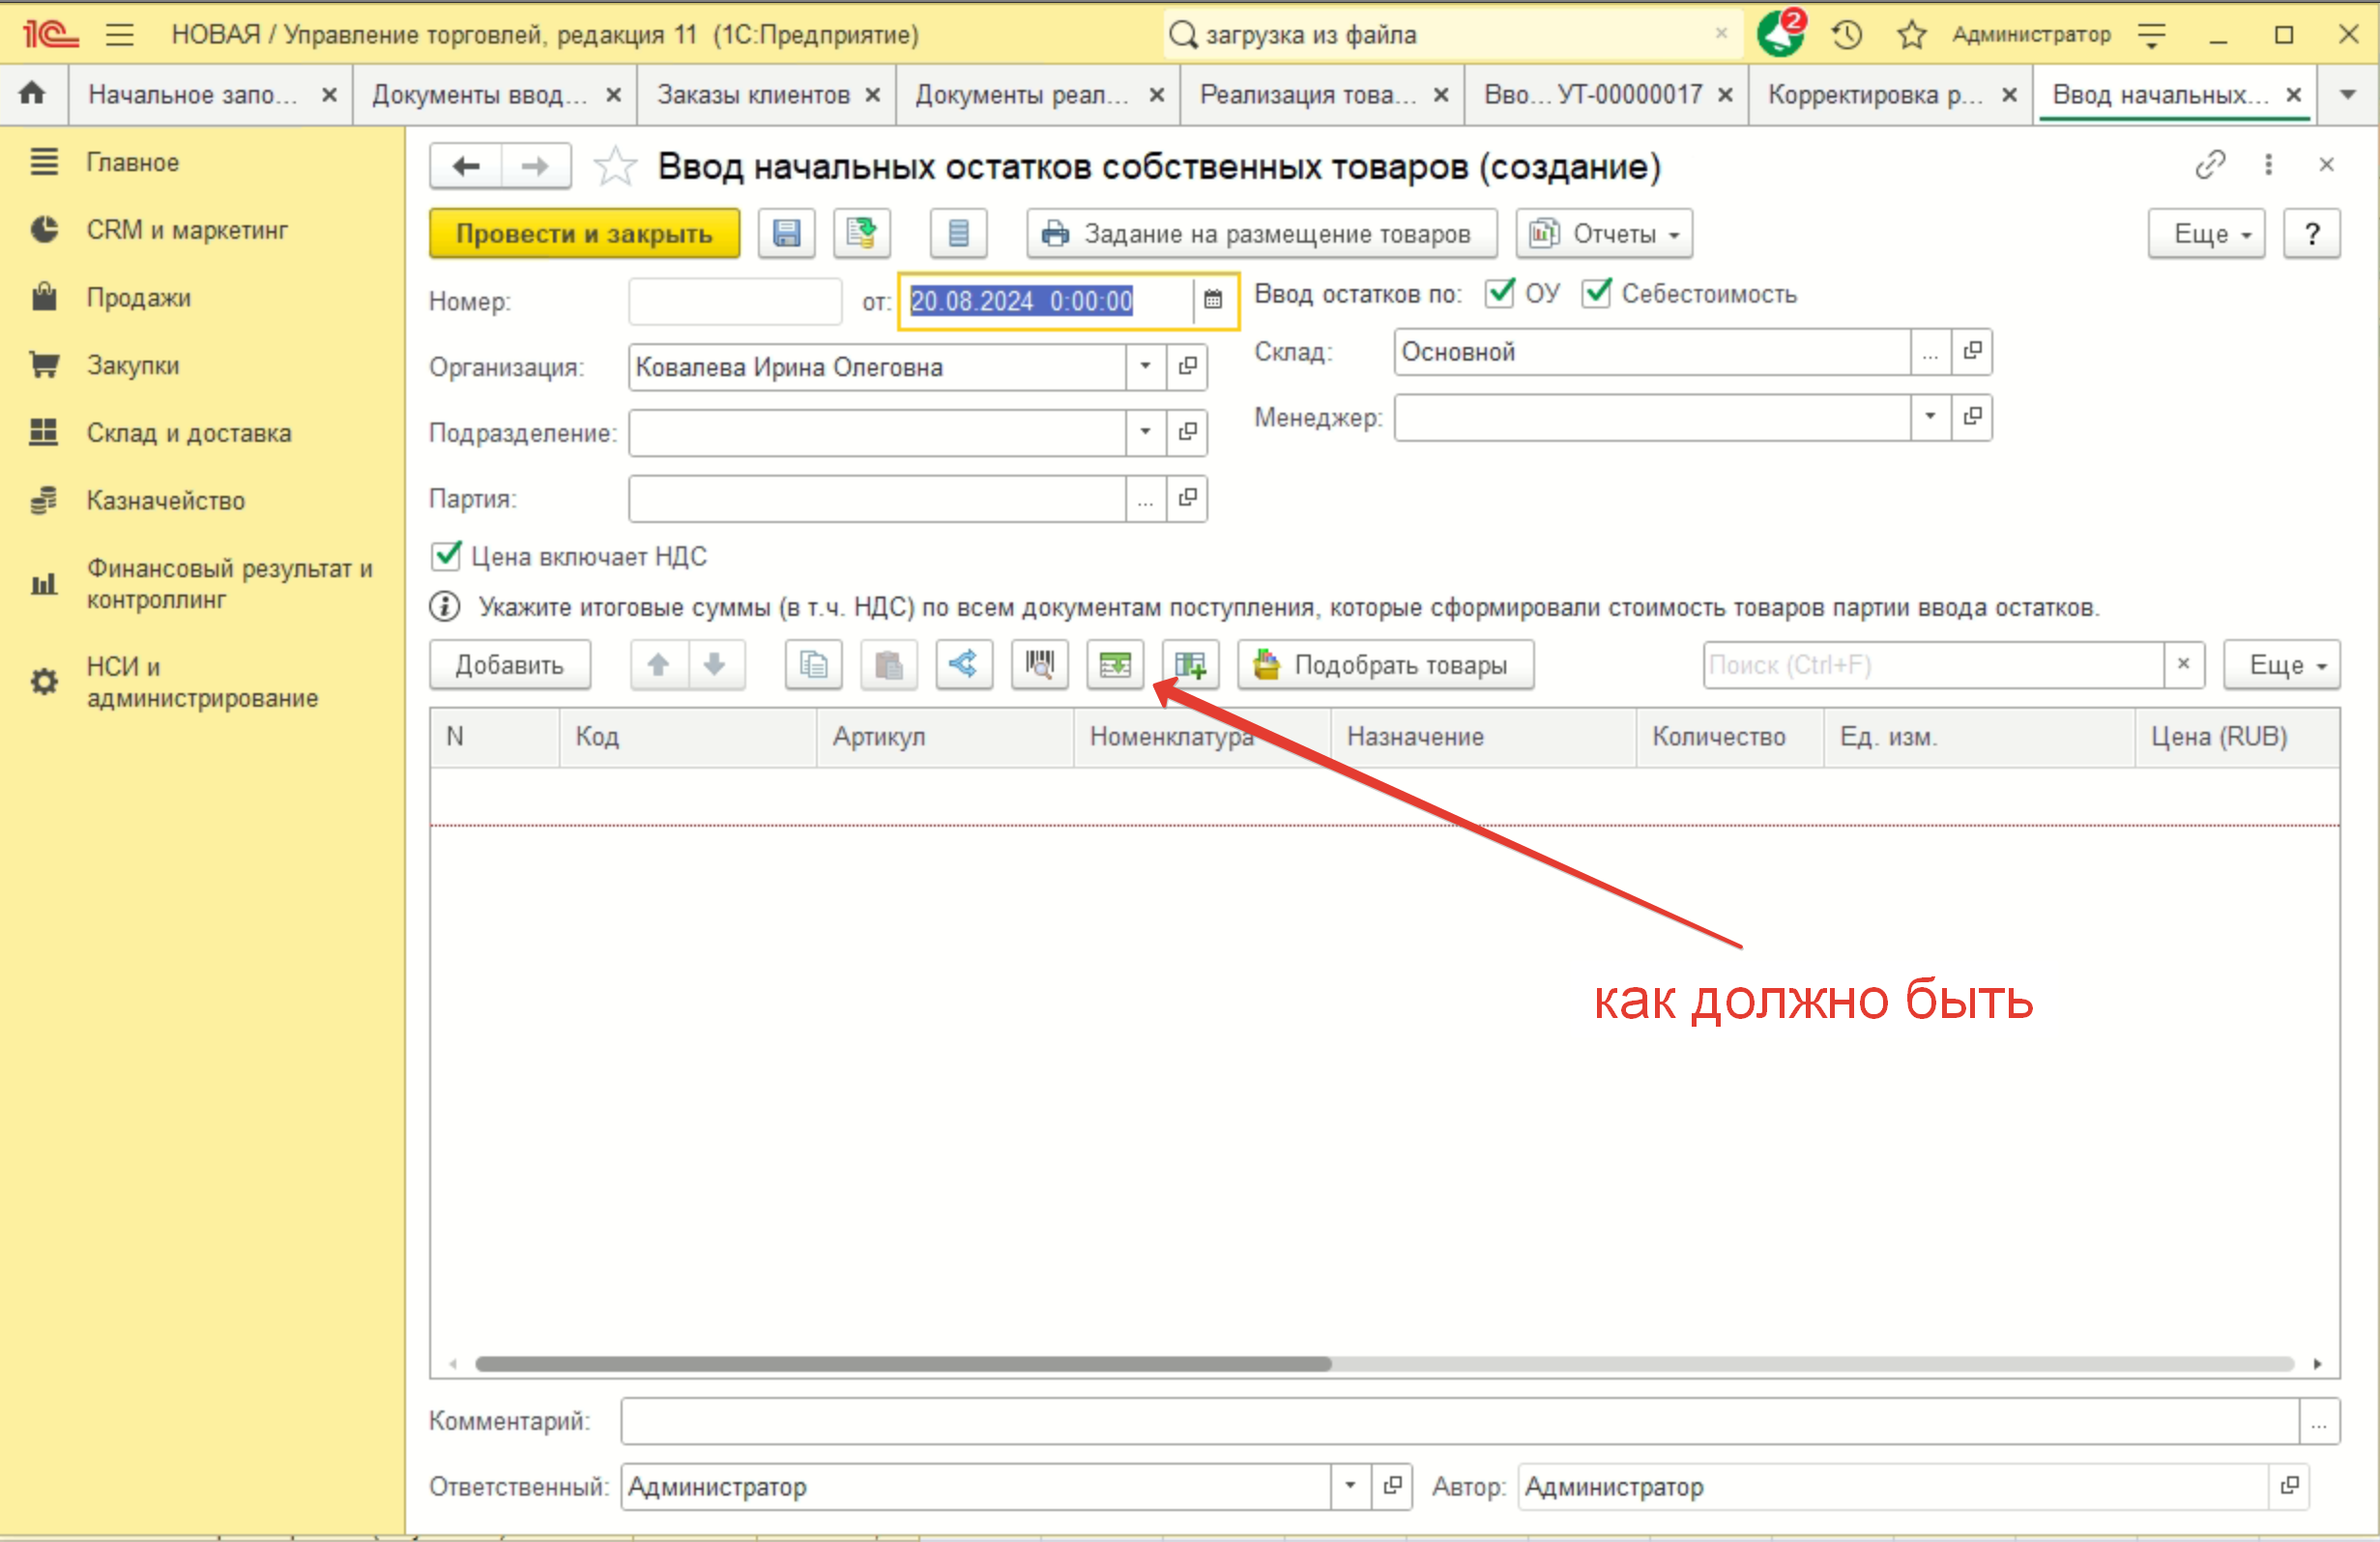The width and height of the screenshot is (2380, 1542).
Task: Click the notifications bell with badge
Action: pyautogui.click(x=1780, y=35)
